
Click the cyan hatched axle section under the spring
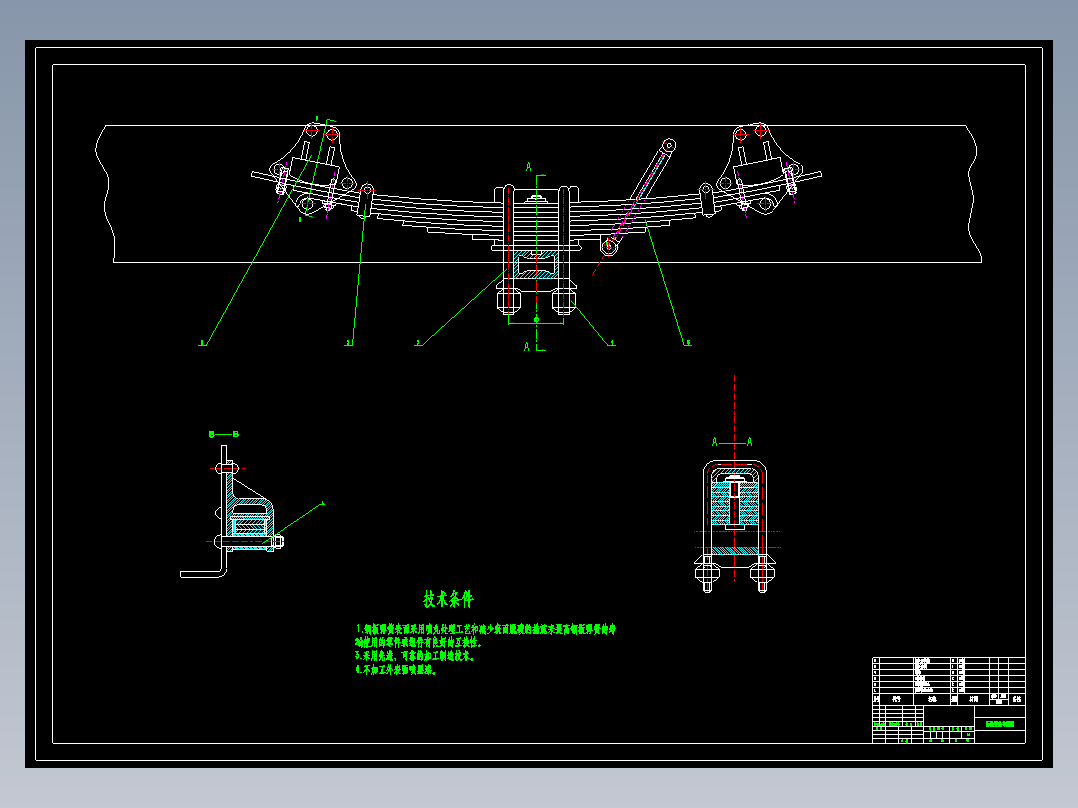[x=536, y=265]
